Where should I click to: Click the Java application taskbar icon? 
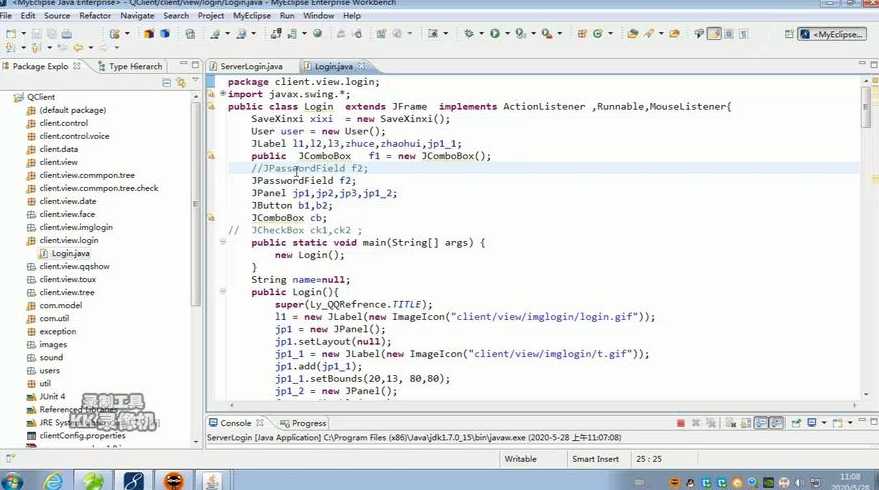click(212, 481)
